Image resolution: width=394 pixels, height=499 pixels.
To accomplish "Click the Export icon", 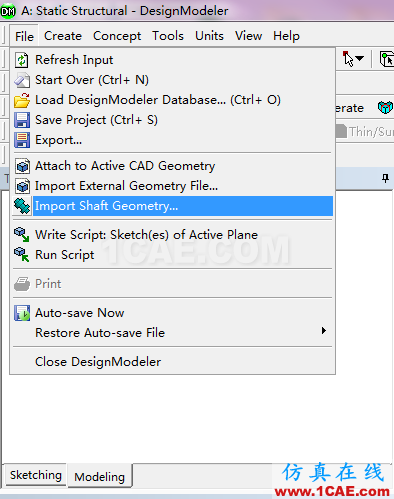I will 22,140.
